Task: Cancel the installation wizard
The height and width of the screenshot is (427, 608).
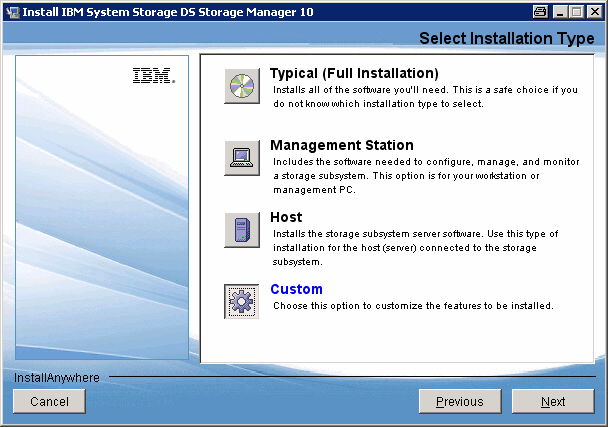Action: click(x=49, y=401)
